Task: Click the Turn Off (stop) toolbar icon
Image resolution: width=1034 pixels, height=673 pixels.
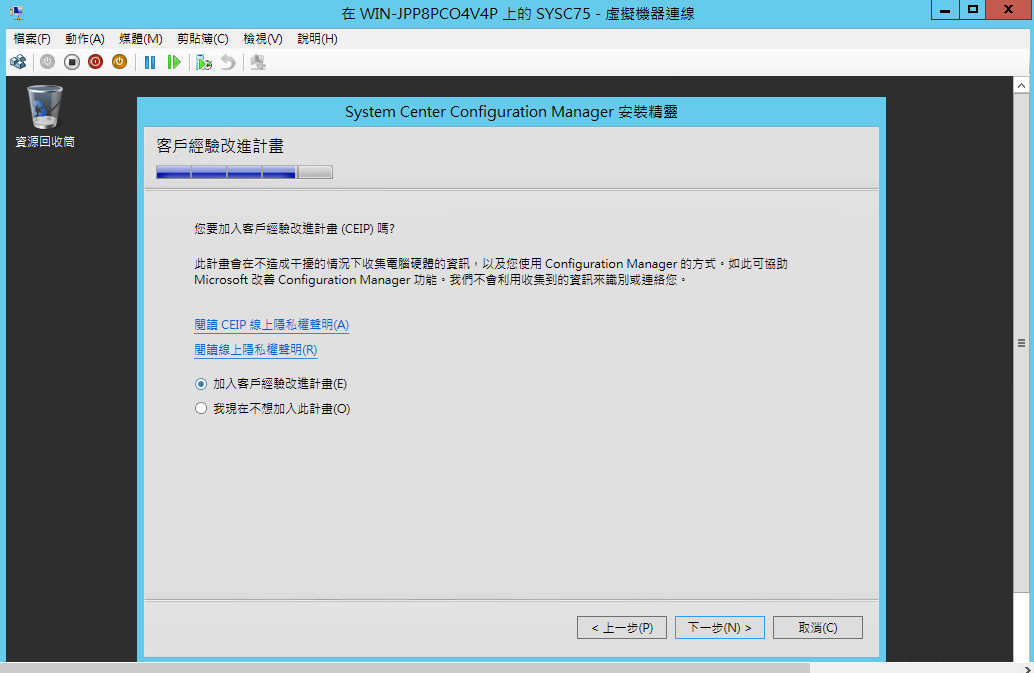Action: click(72, 63)
